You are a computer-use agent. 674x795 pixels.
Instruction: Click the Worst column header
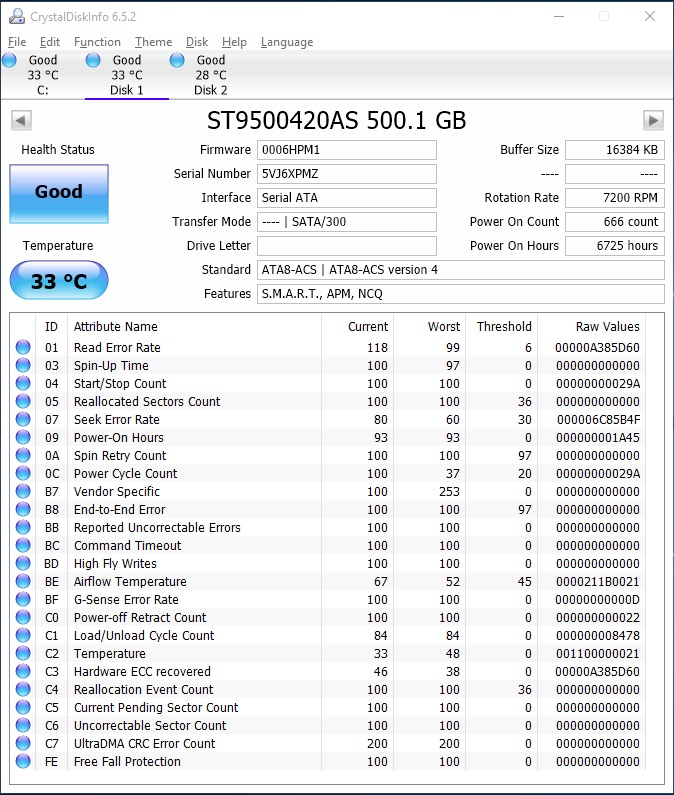pyautogui.click(x=444, y=327)
